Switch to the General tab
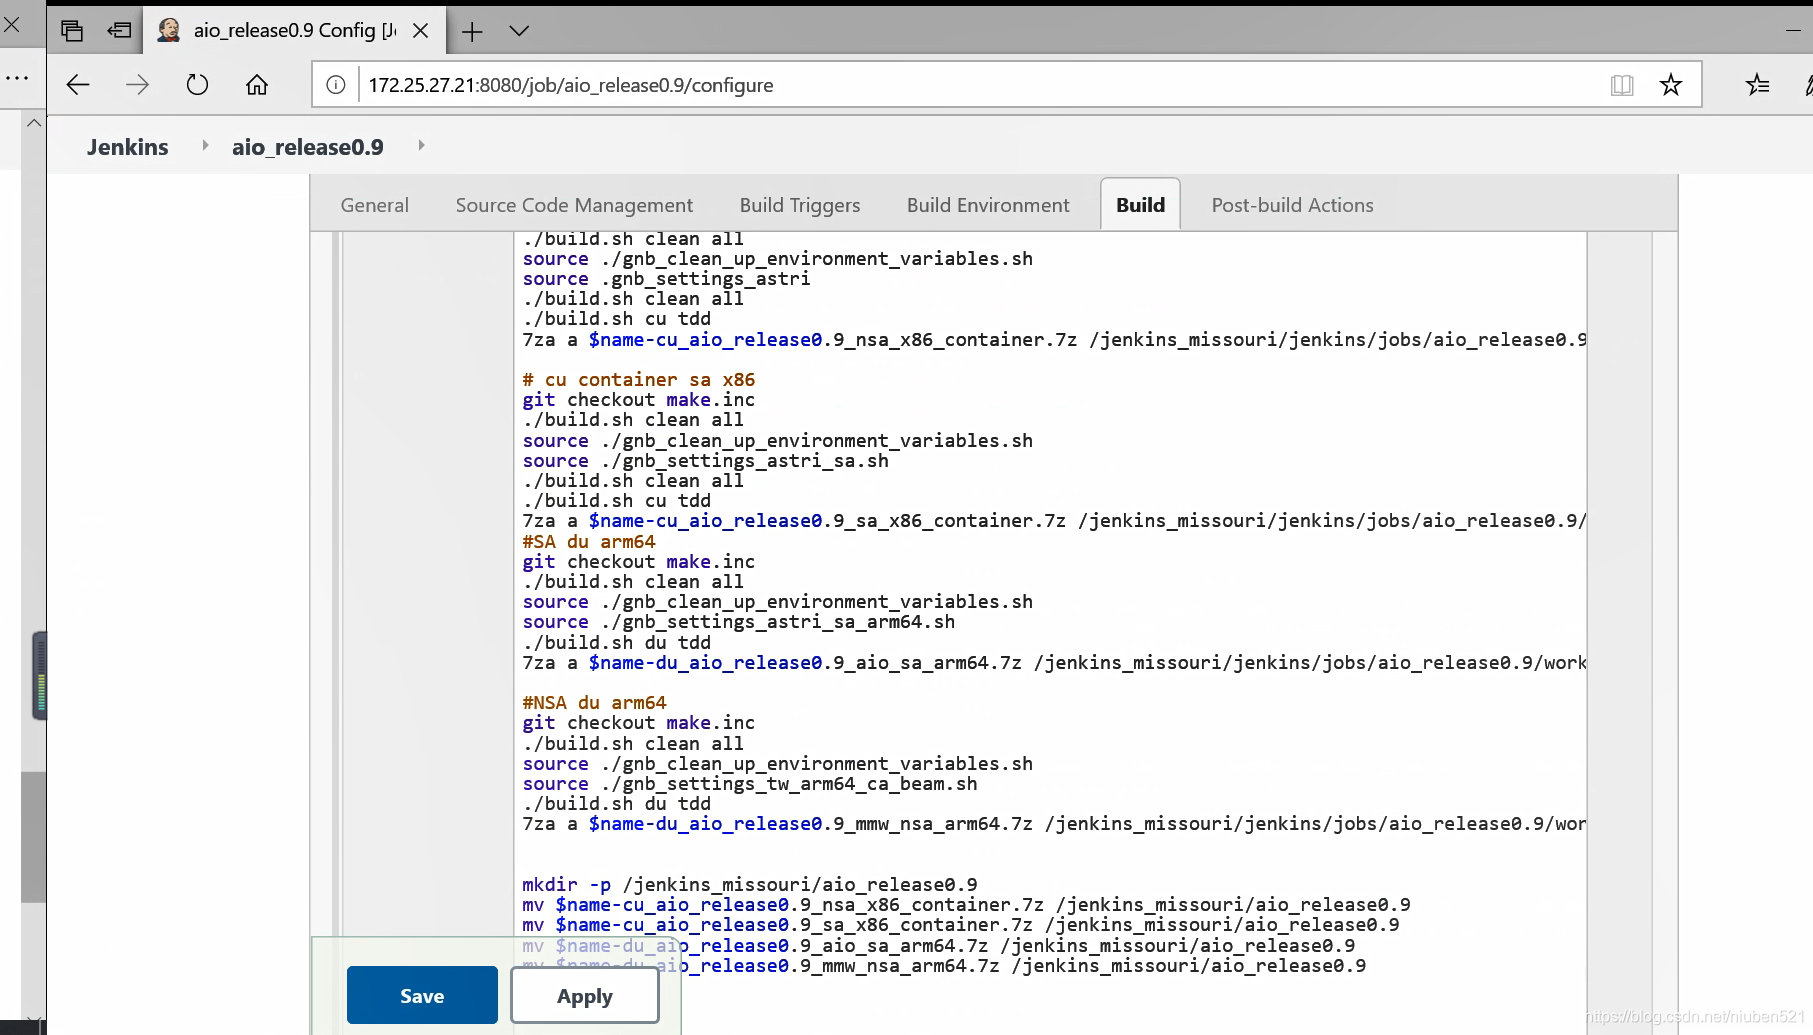The width and height of the screenshot is (1813, 1035). 374,205
